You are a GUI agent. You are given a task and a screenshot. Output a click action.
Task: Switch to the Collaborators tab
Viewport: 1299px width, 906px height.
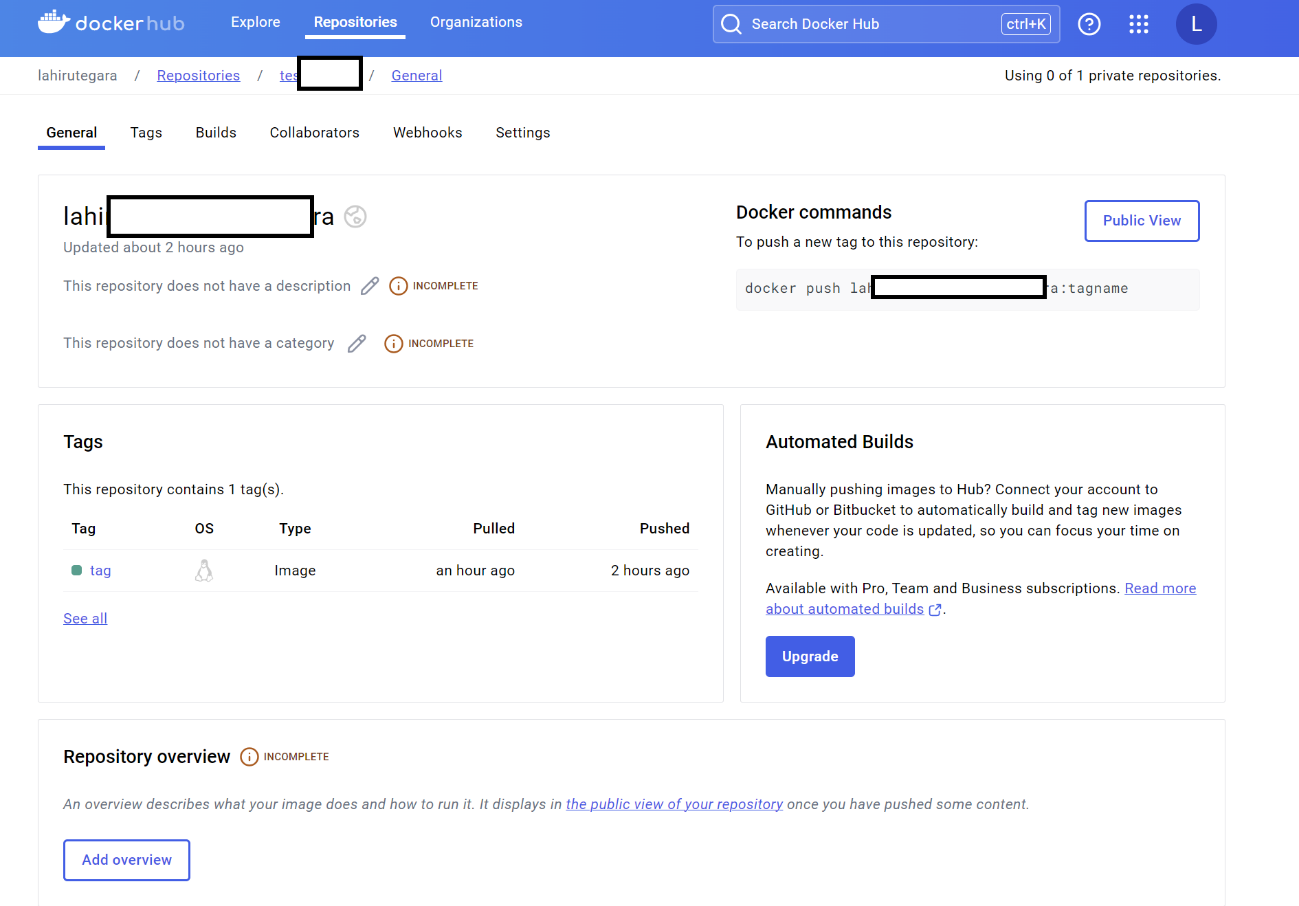tap(315, 132)
